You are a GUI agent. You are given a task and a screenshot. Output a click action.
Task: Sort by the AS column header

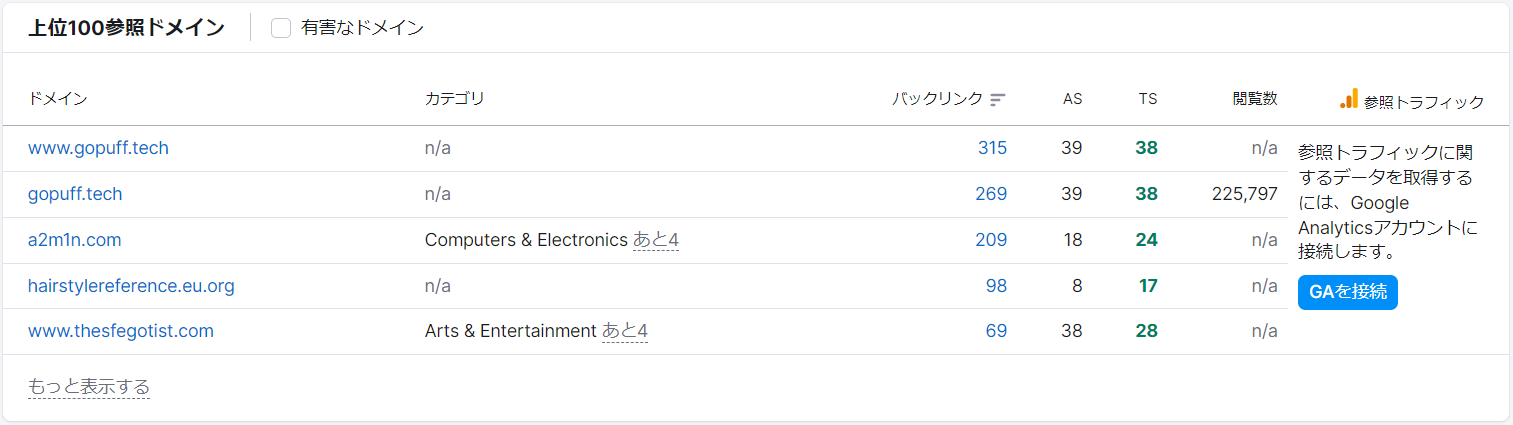1072,99
